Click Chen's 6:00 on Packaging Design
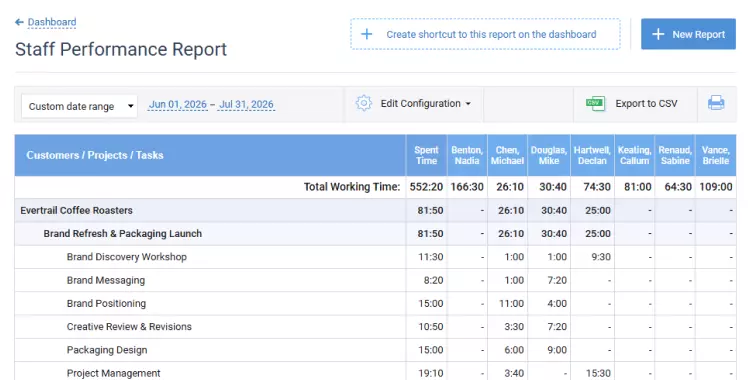The height and width of the screenshot is (380, 750). point(514,350)
